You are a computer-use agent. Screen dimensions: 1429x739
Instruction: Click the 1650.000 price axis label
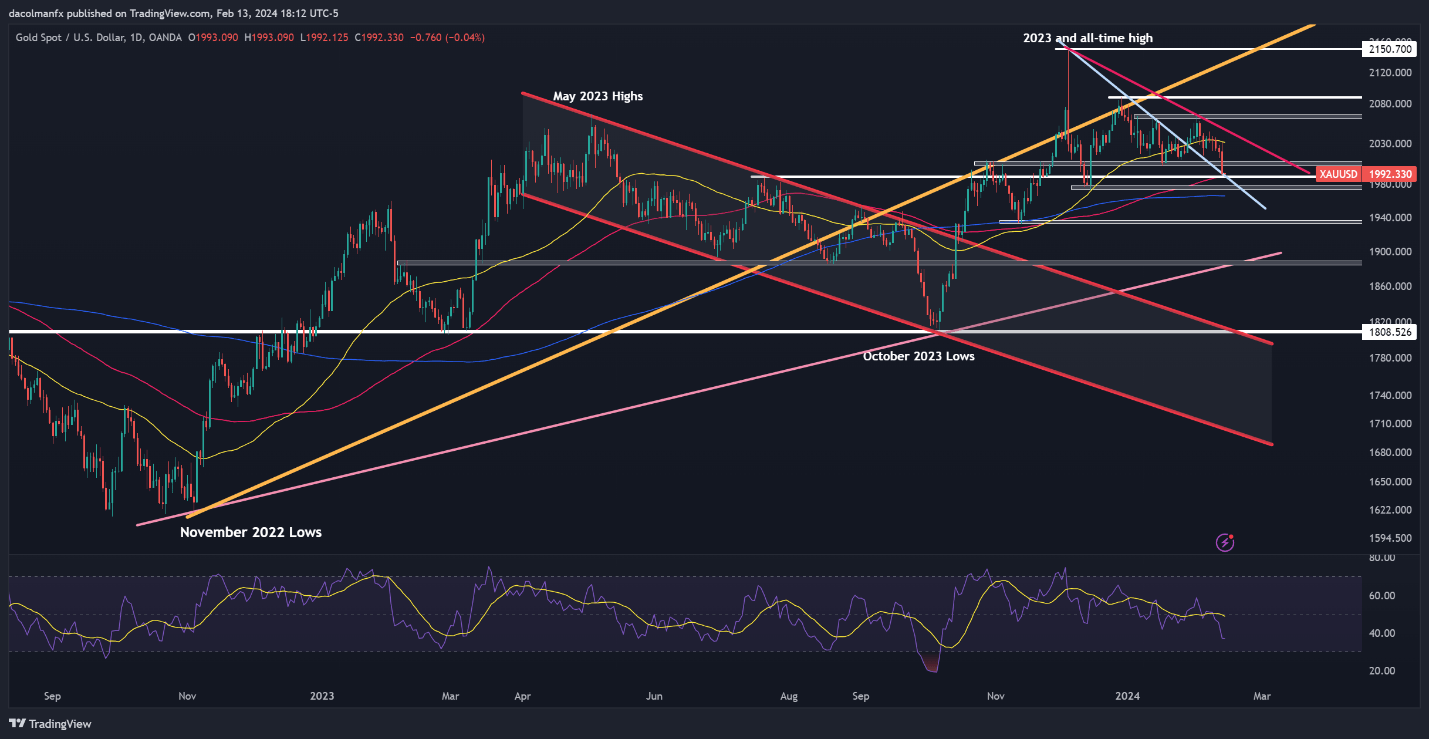click(1389, 482)
